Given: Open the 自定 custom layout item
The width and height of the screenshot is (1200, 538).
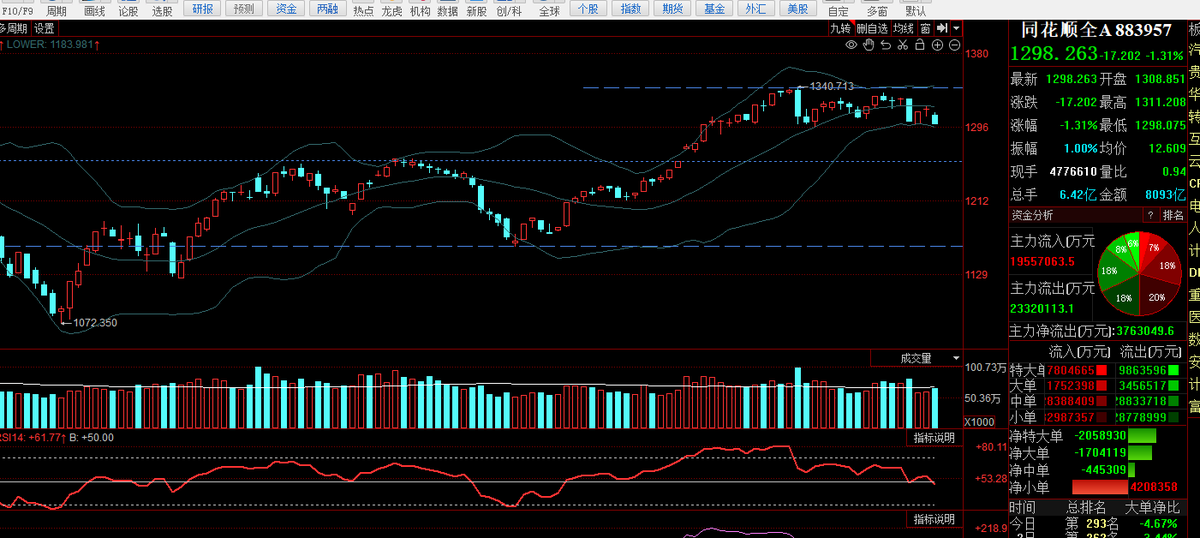Looking at the screenshot, I should click(x=839, y=11).
